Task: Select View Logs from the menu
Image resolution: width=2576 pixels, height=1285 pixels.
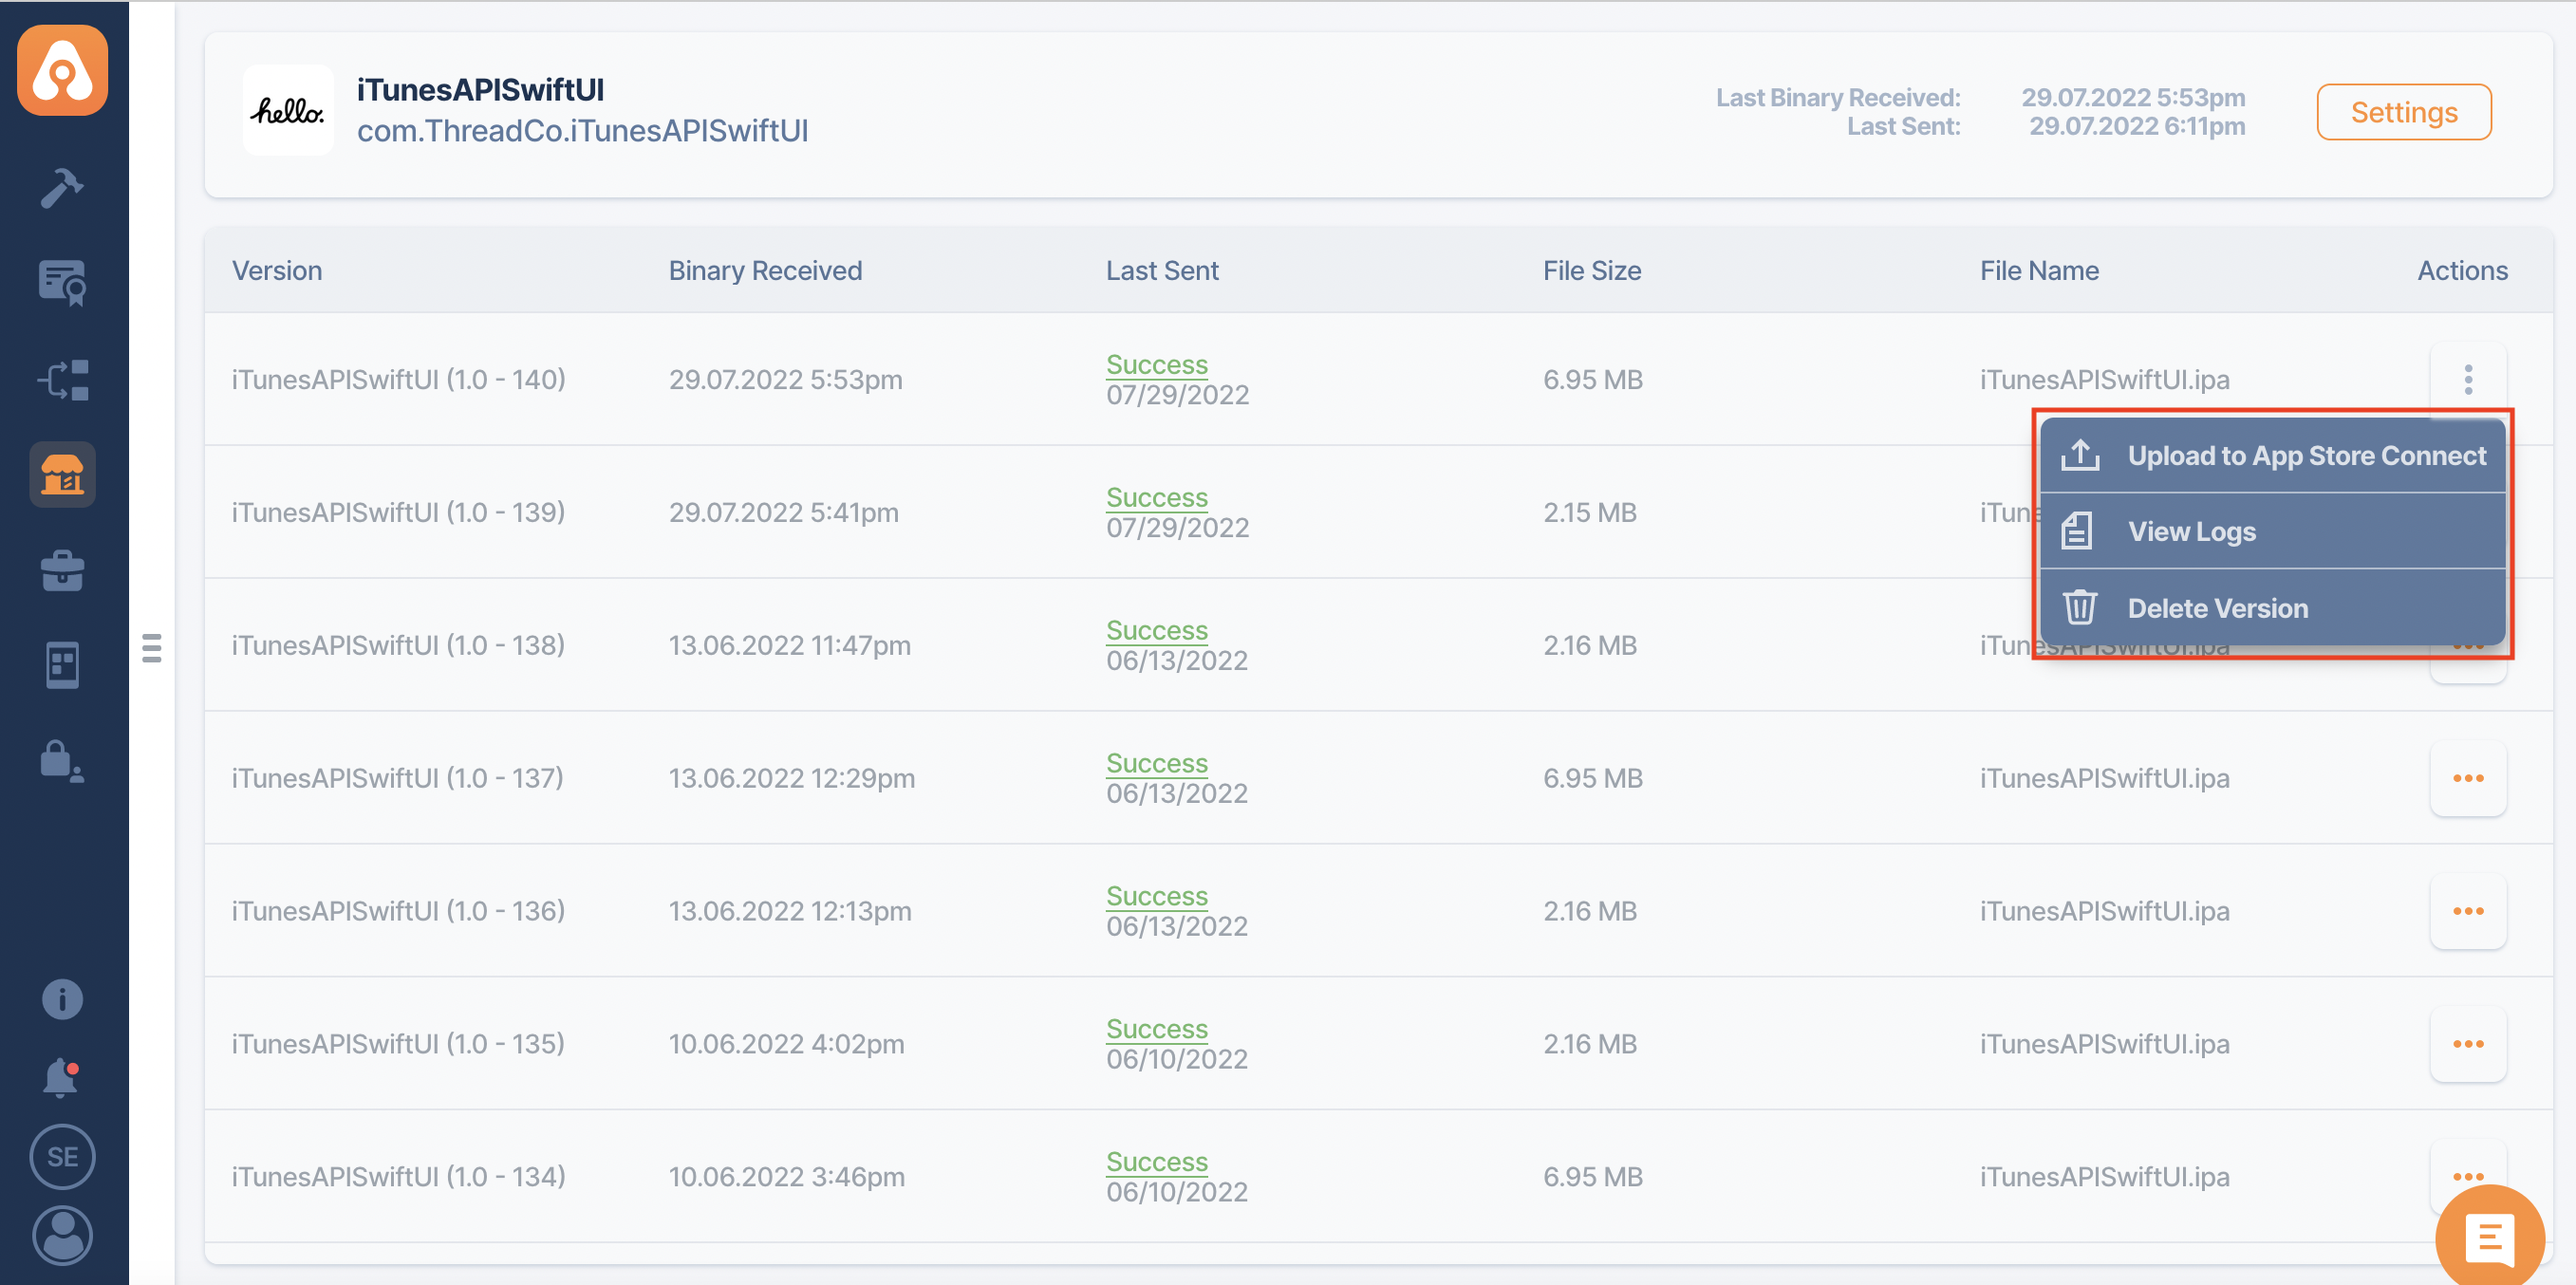Action: click(2190, 532)
